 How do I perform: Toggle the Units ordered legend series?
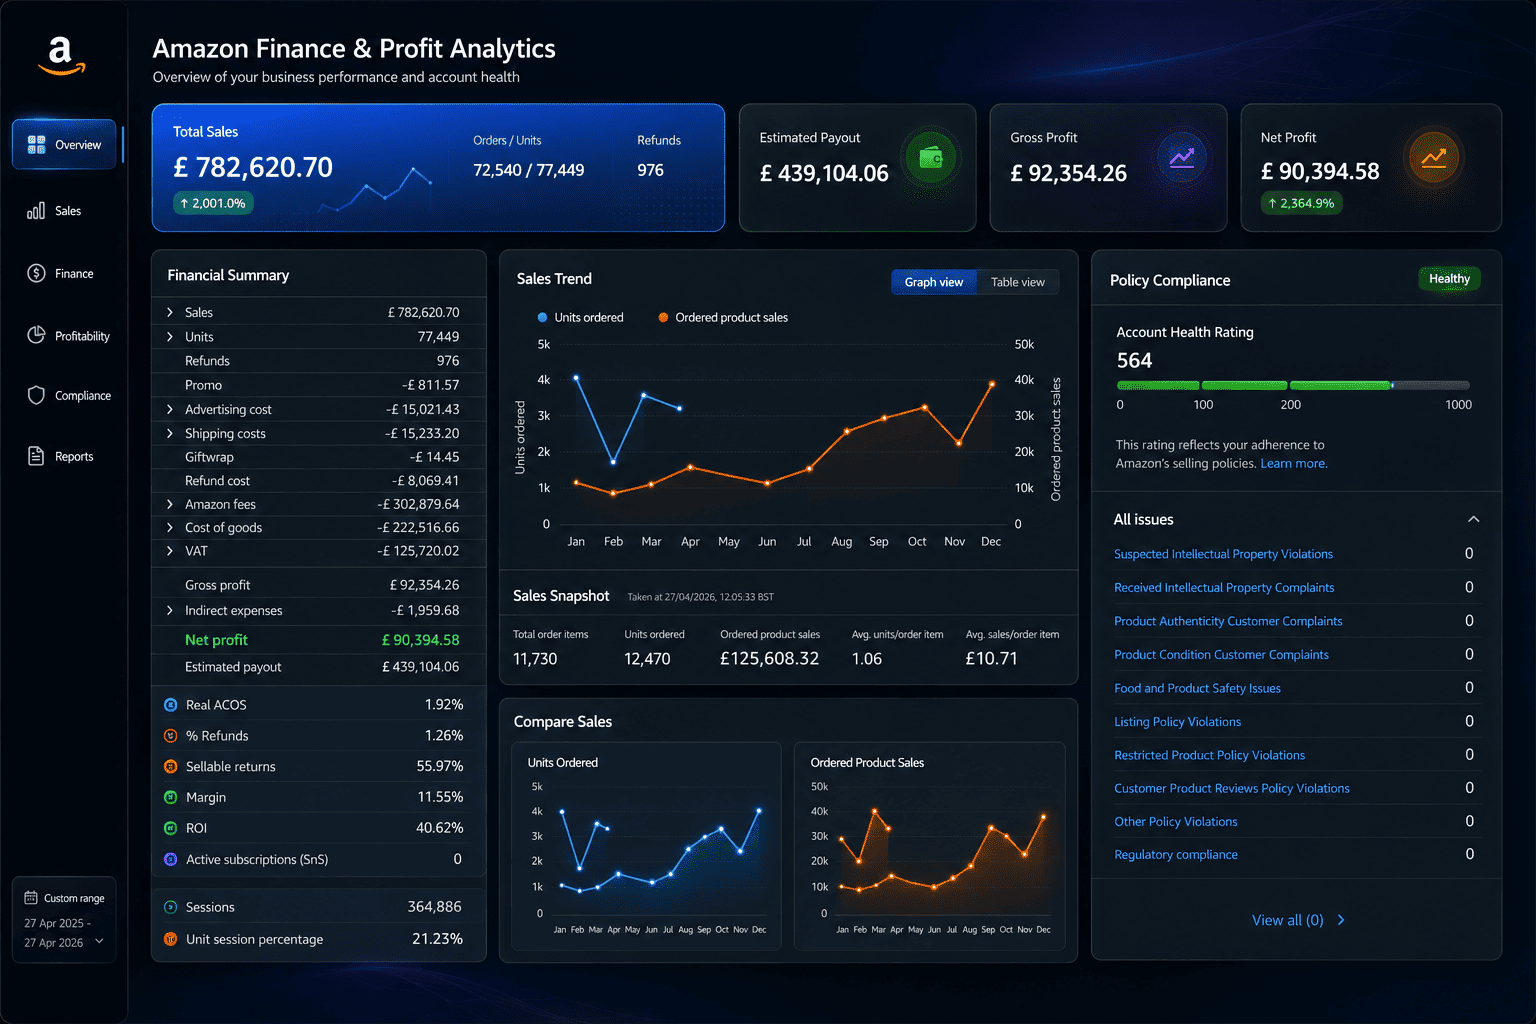pyautogui.click(x=580, y=318)
